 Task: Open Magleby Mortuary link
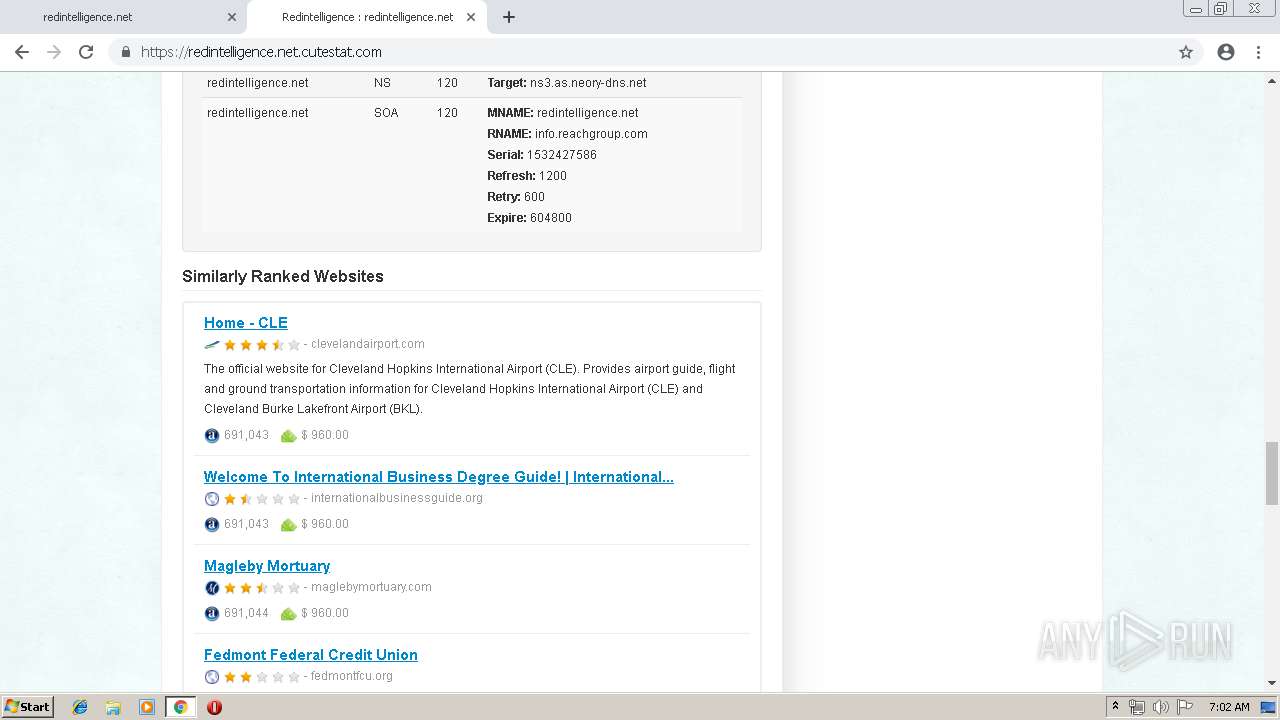(x=267, y=566)
